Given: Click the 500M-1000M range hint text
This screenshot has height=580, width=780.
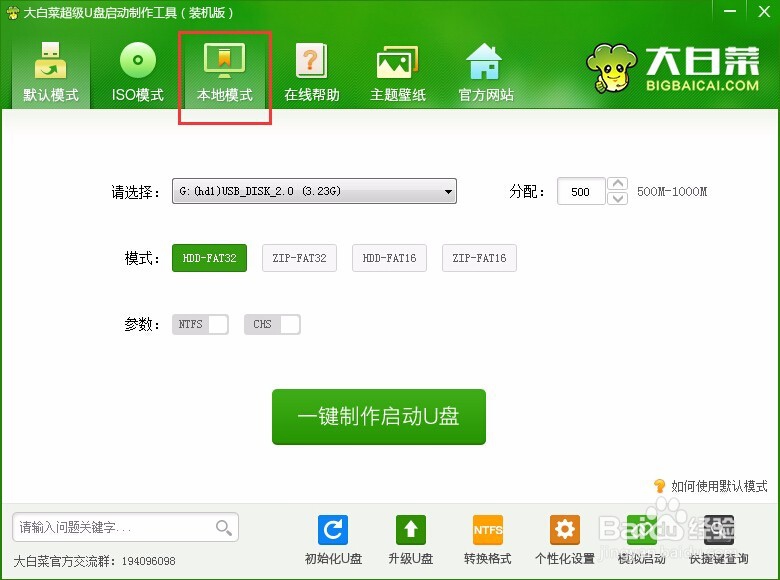Looking at the screenshot, I should (x=672, y=192).
